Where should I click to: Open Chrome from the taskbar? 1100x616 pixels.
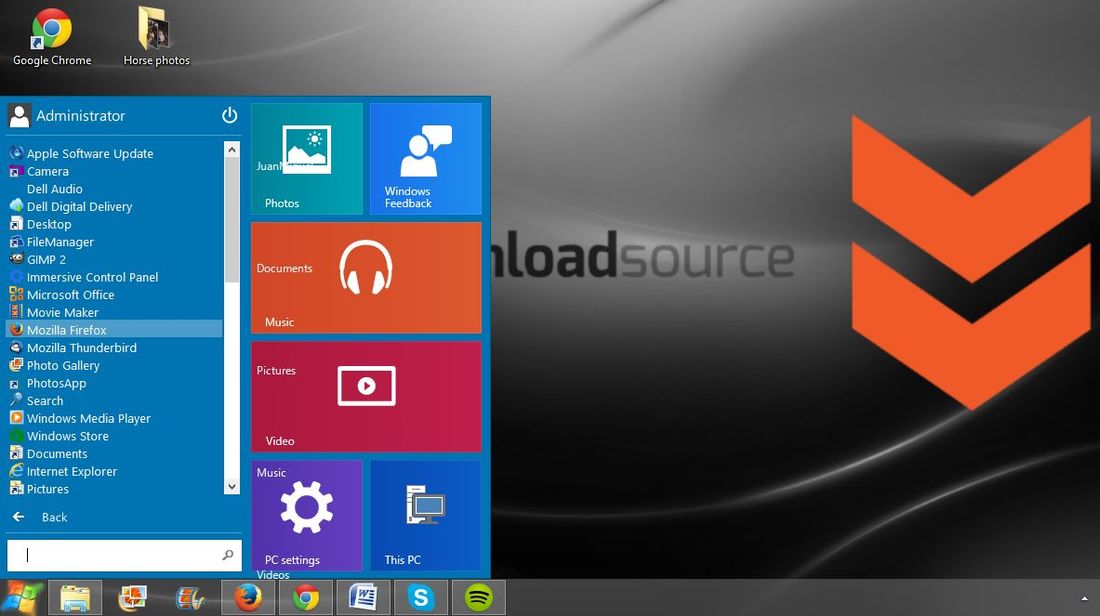point(305,598)
